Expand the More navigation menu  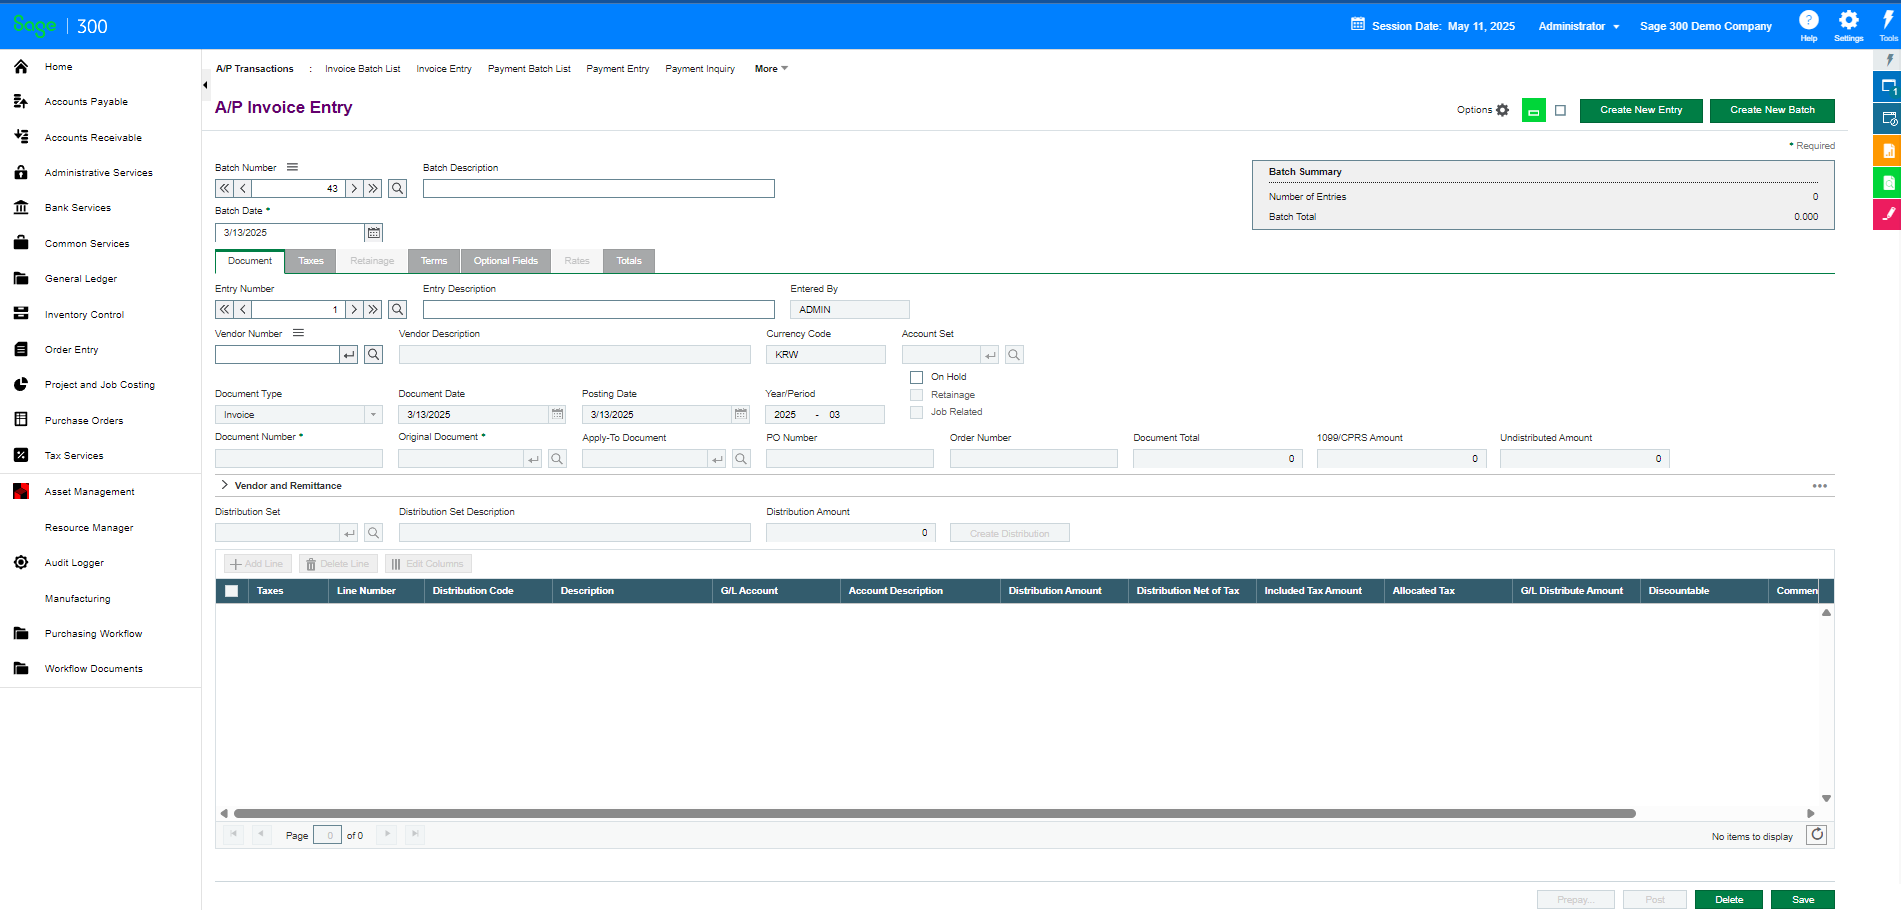point(771,69)
